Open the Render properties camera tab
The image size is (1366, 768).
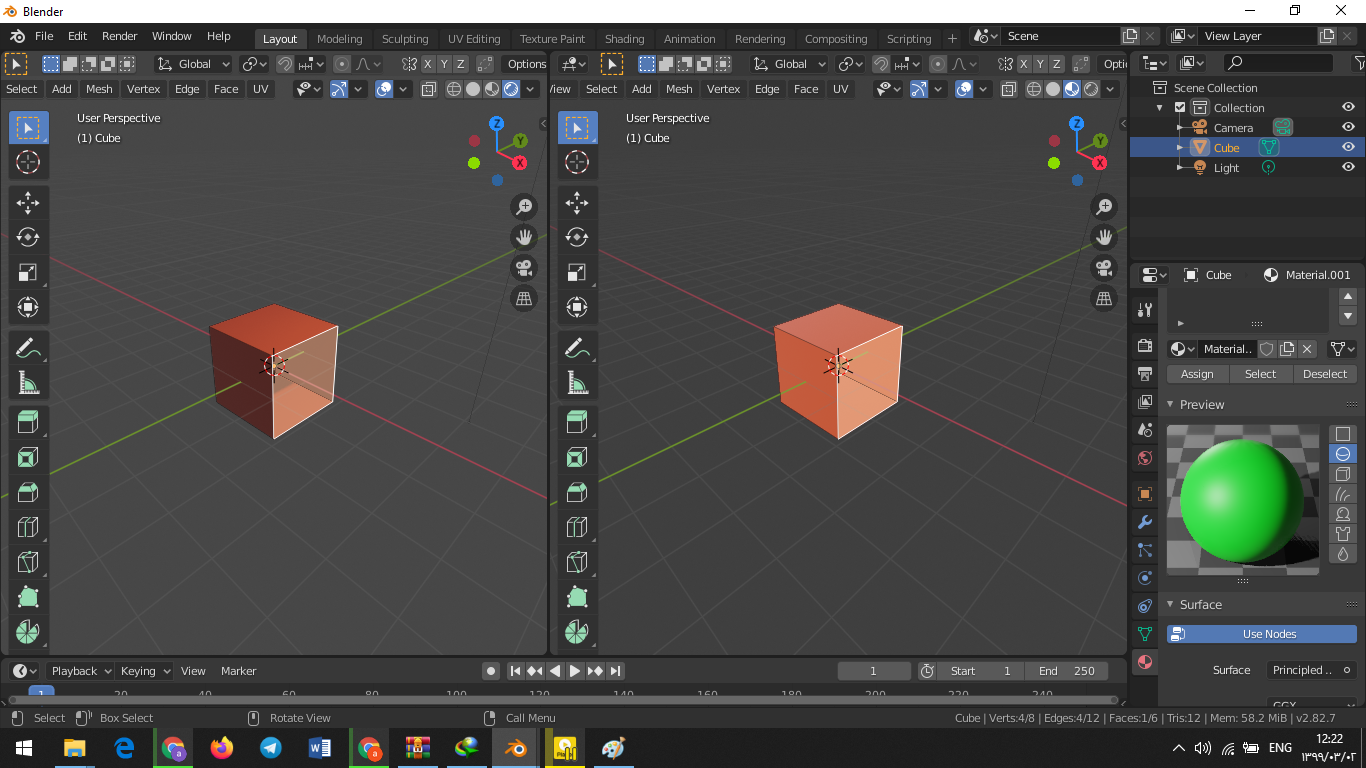tap(1145, 346)
